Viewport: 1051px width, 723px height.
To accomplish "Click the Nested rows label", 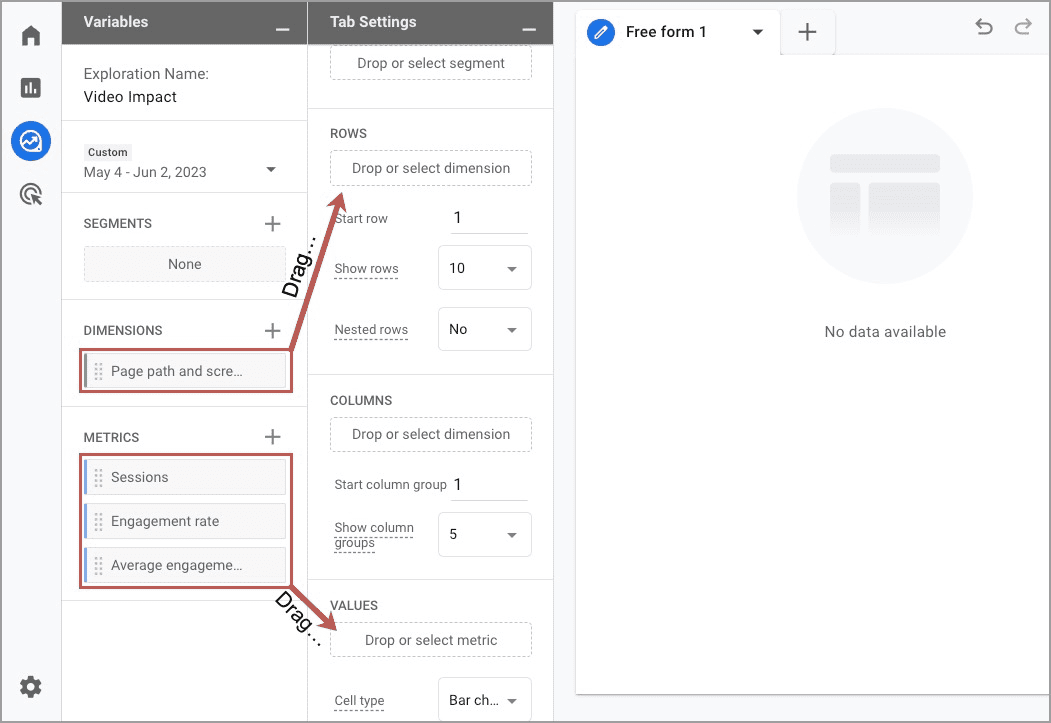I will [371, 330].
